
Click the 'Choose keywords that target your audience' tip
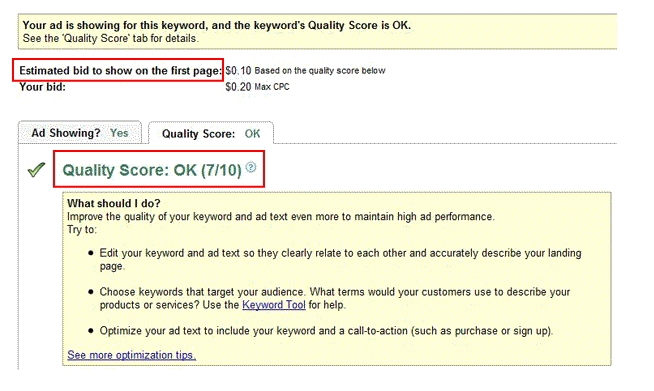tap(335, 298)
